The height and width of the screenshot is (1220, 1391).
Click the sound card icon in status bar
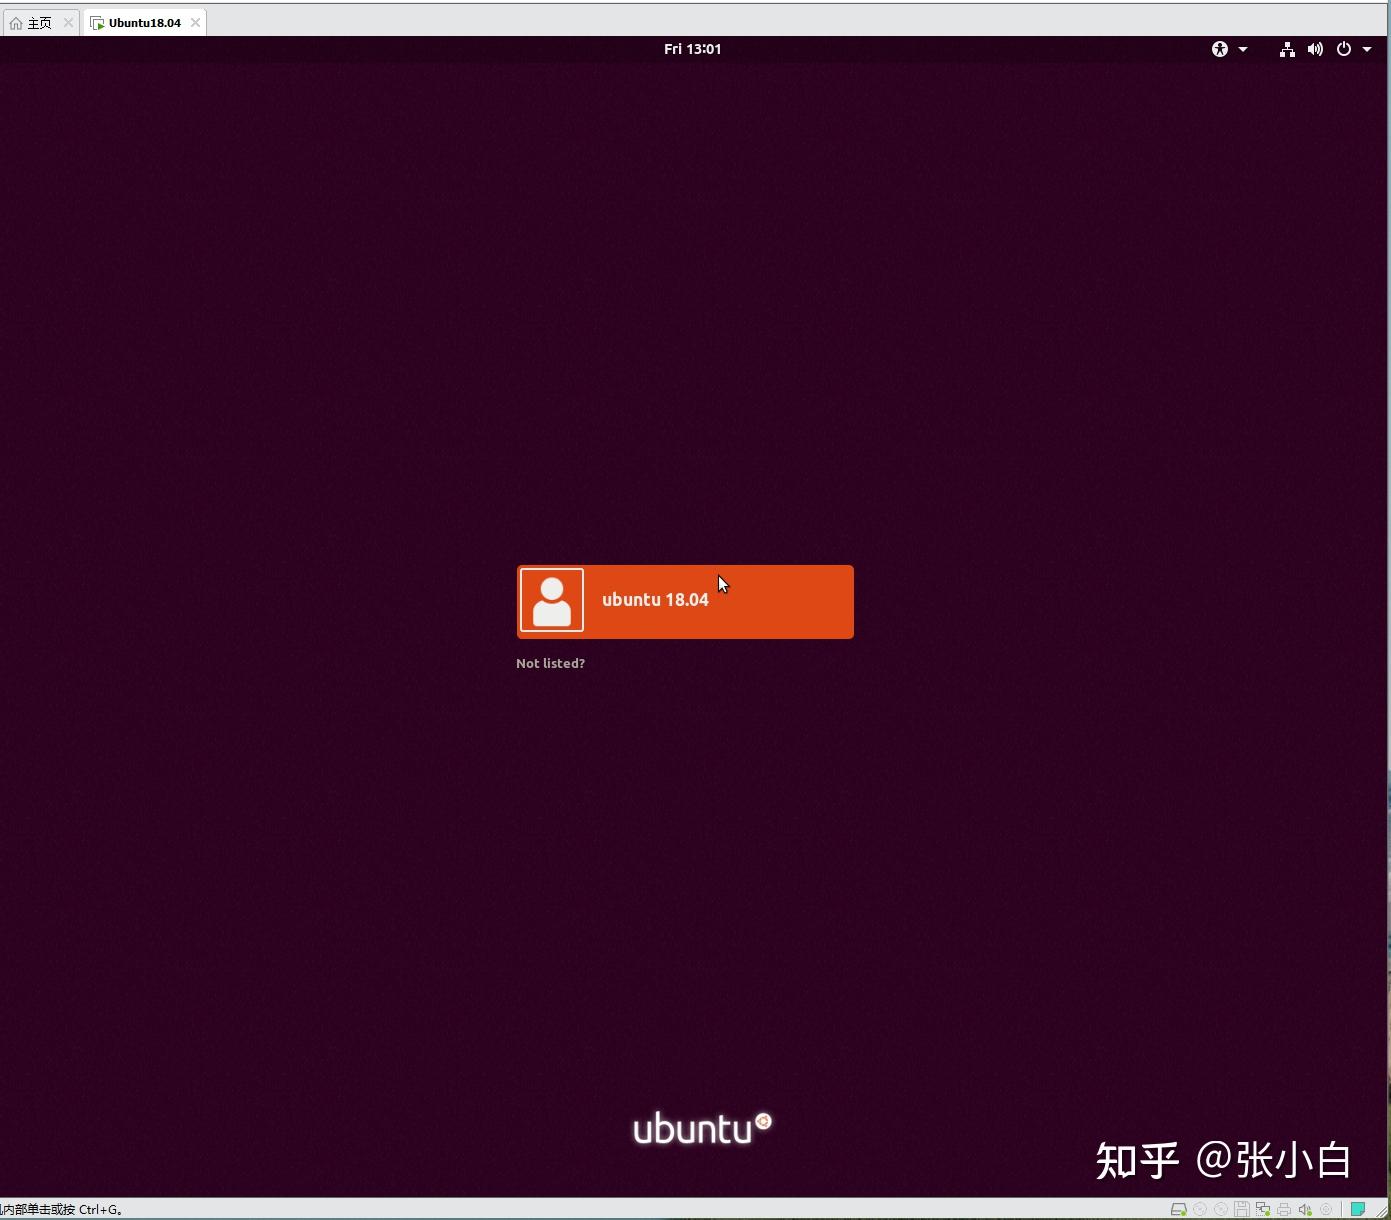click(x=1305, y=1209)
